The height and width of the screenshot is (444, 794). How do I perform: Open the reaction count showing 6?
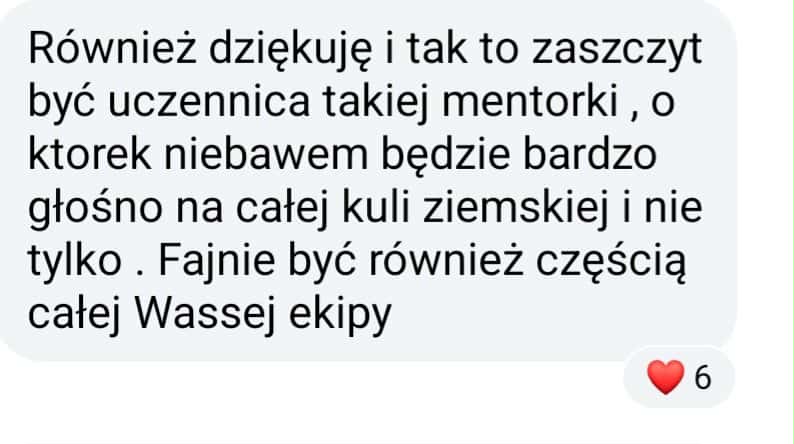[702, 378]
